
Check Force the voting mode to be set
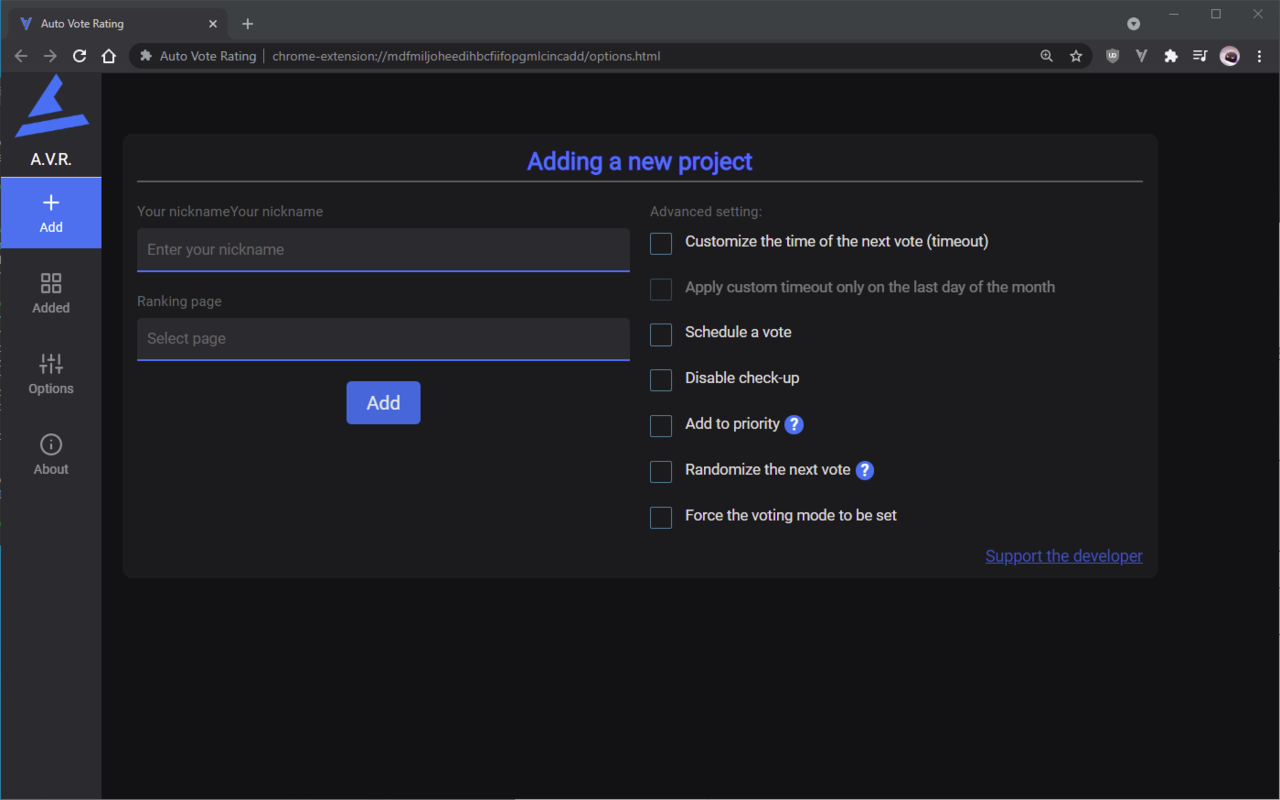pyautogui.click(x=661, y=517)
